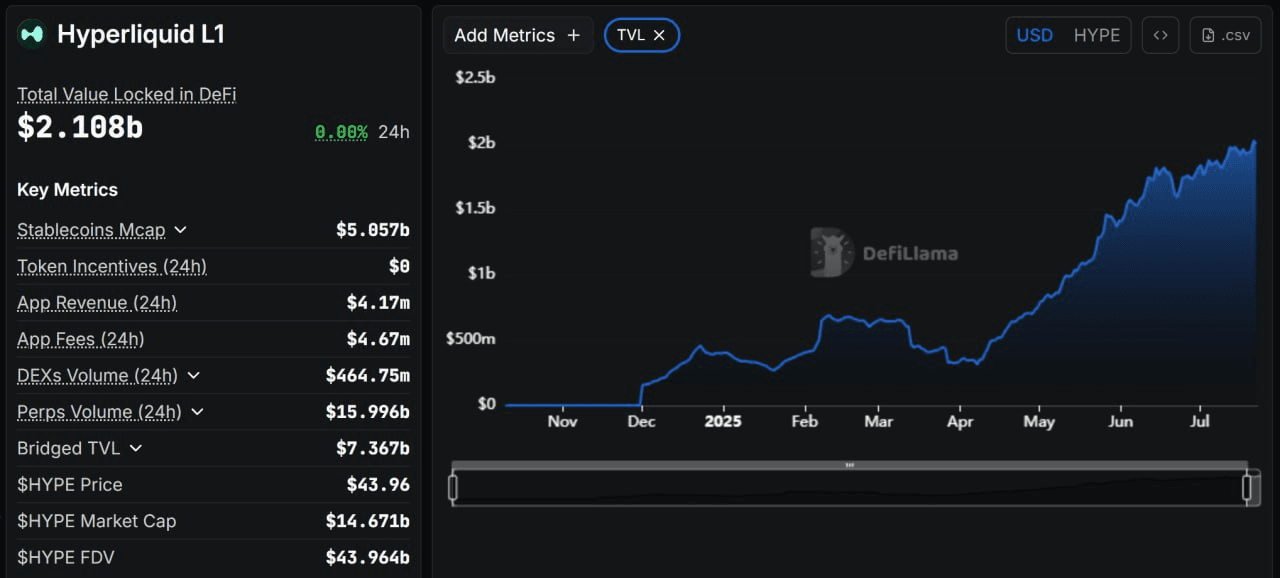Click the $4.67m app fees value
This screenshot has width=1280, height=578.
coord(378,339)
